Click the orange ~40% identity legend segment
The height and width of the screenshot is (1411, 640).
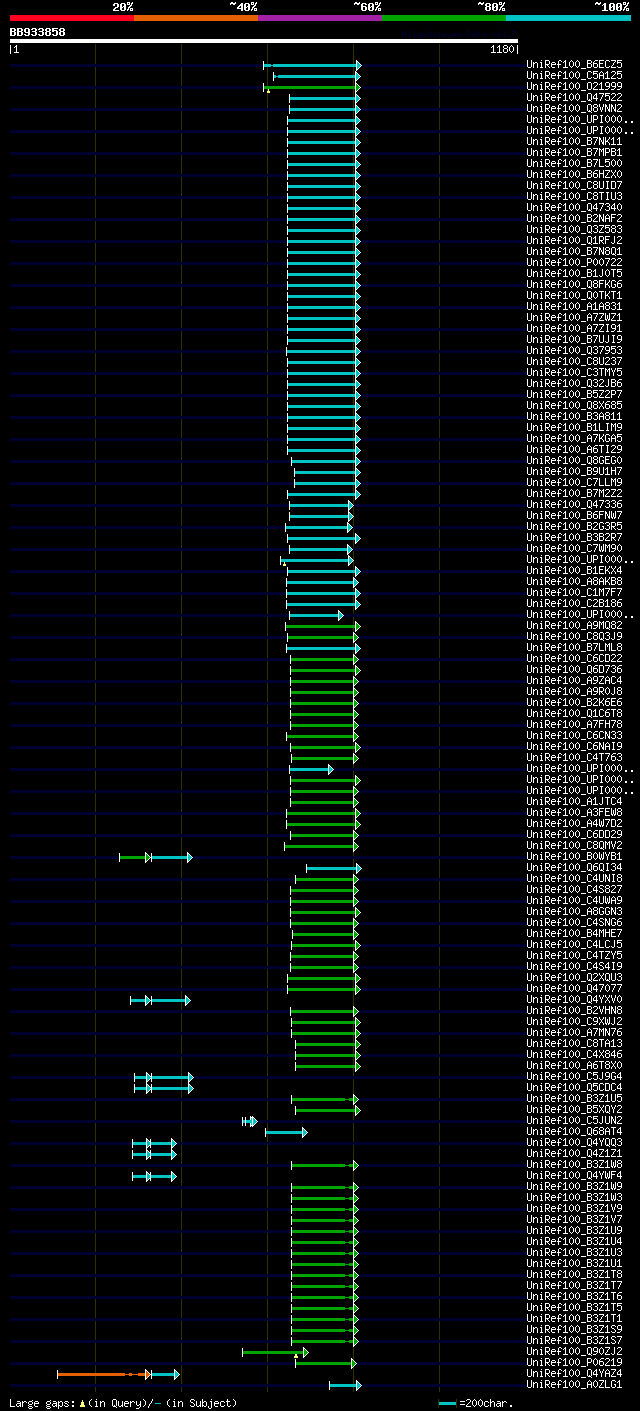pos(196,18)
